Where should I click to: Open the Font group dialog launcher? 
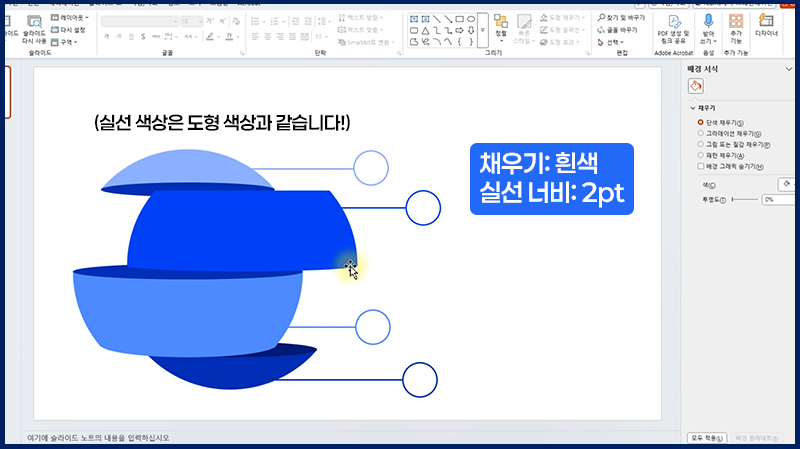241,53
